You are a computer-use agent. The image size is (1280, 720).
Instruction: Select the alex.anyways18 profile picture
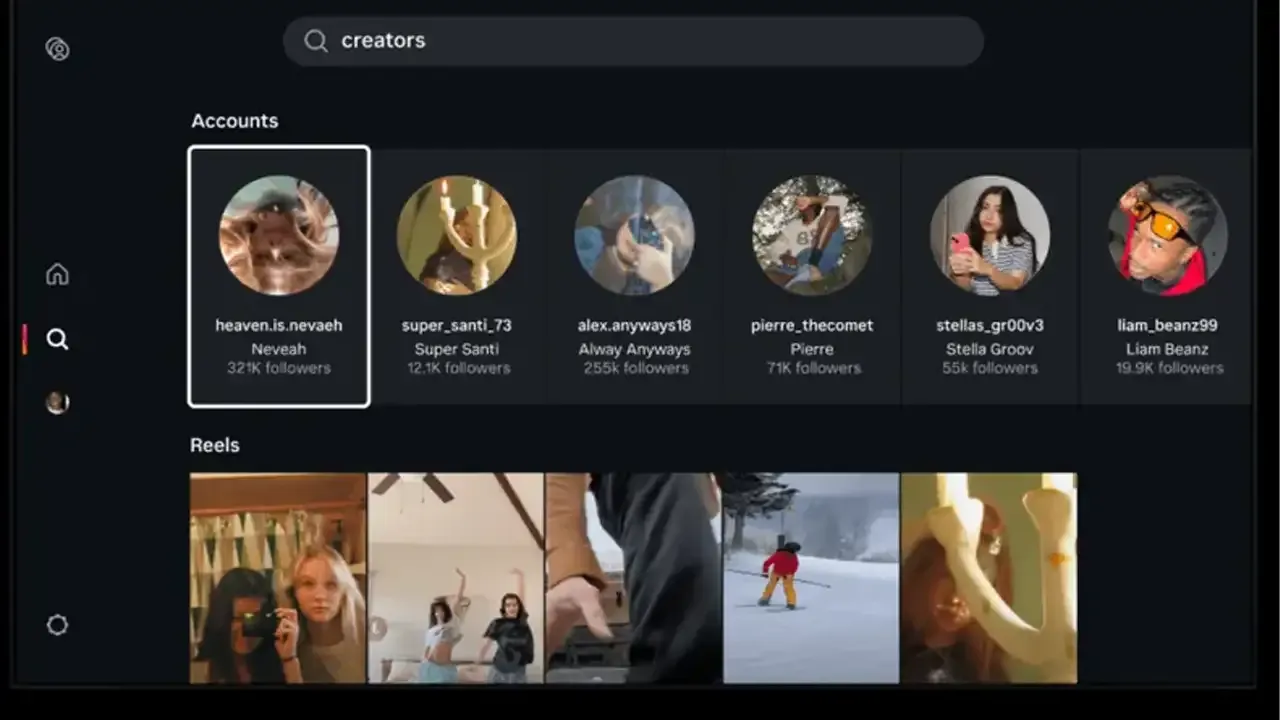[x=634, y=236]
